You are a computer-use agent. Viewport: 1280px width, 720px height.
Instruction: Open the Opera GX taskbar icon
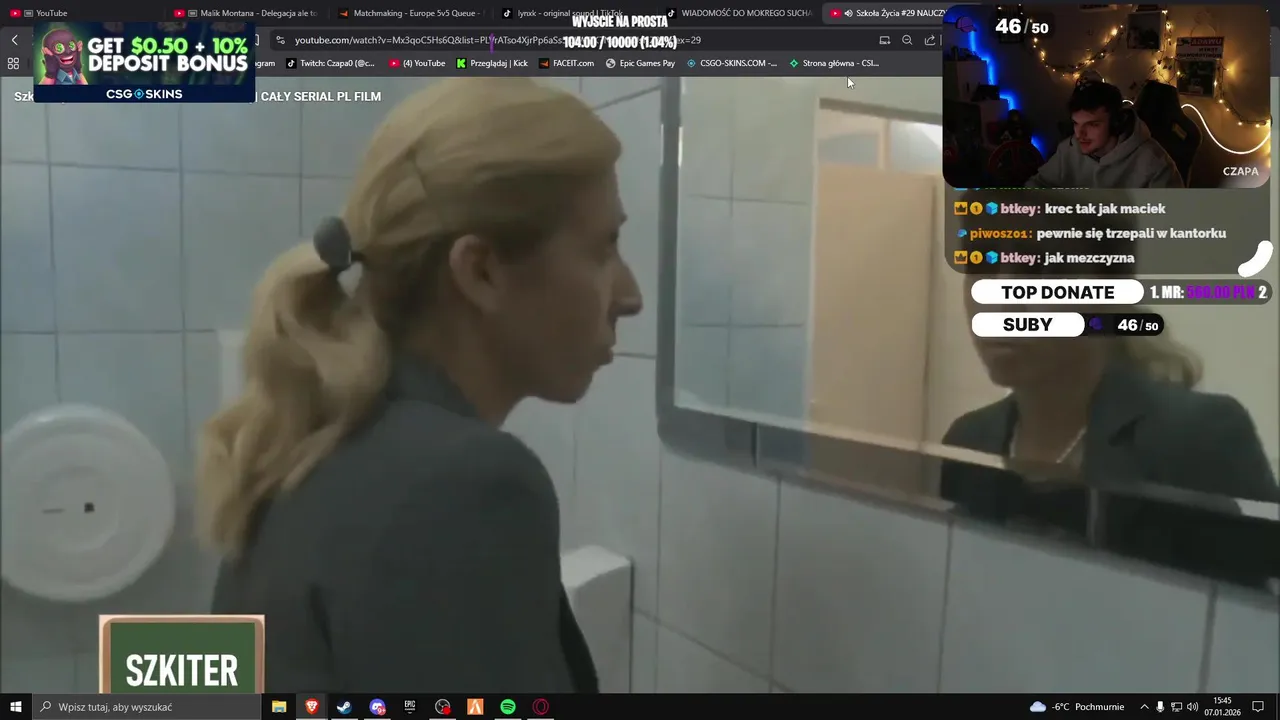541,707
